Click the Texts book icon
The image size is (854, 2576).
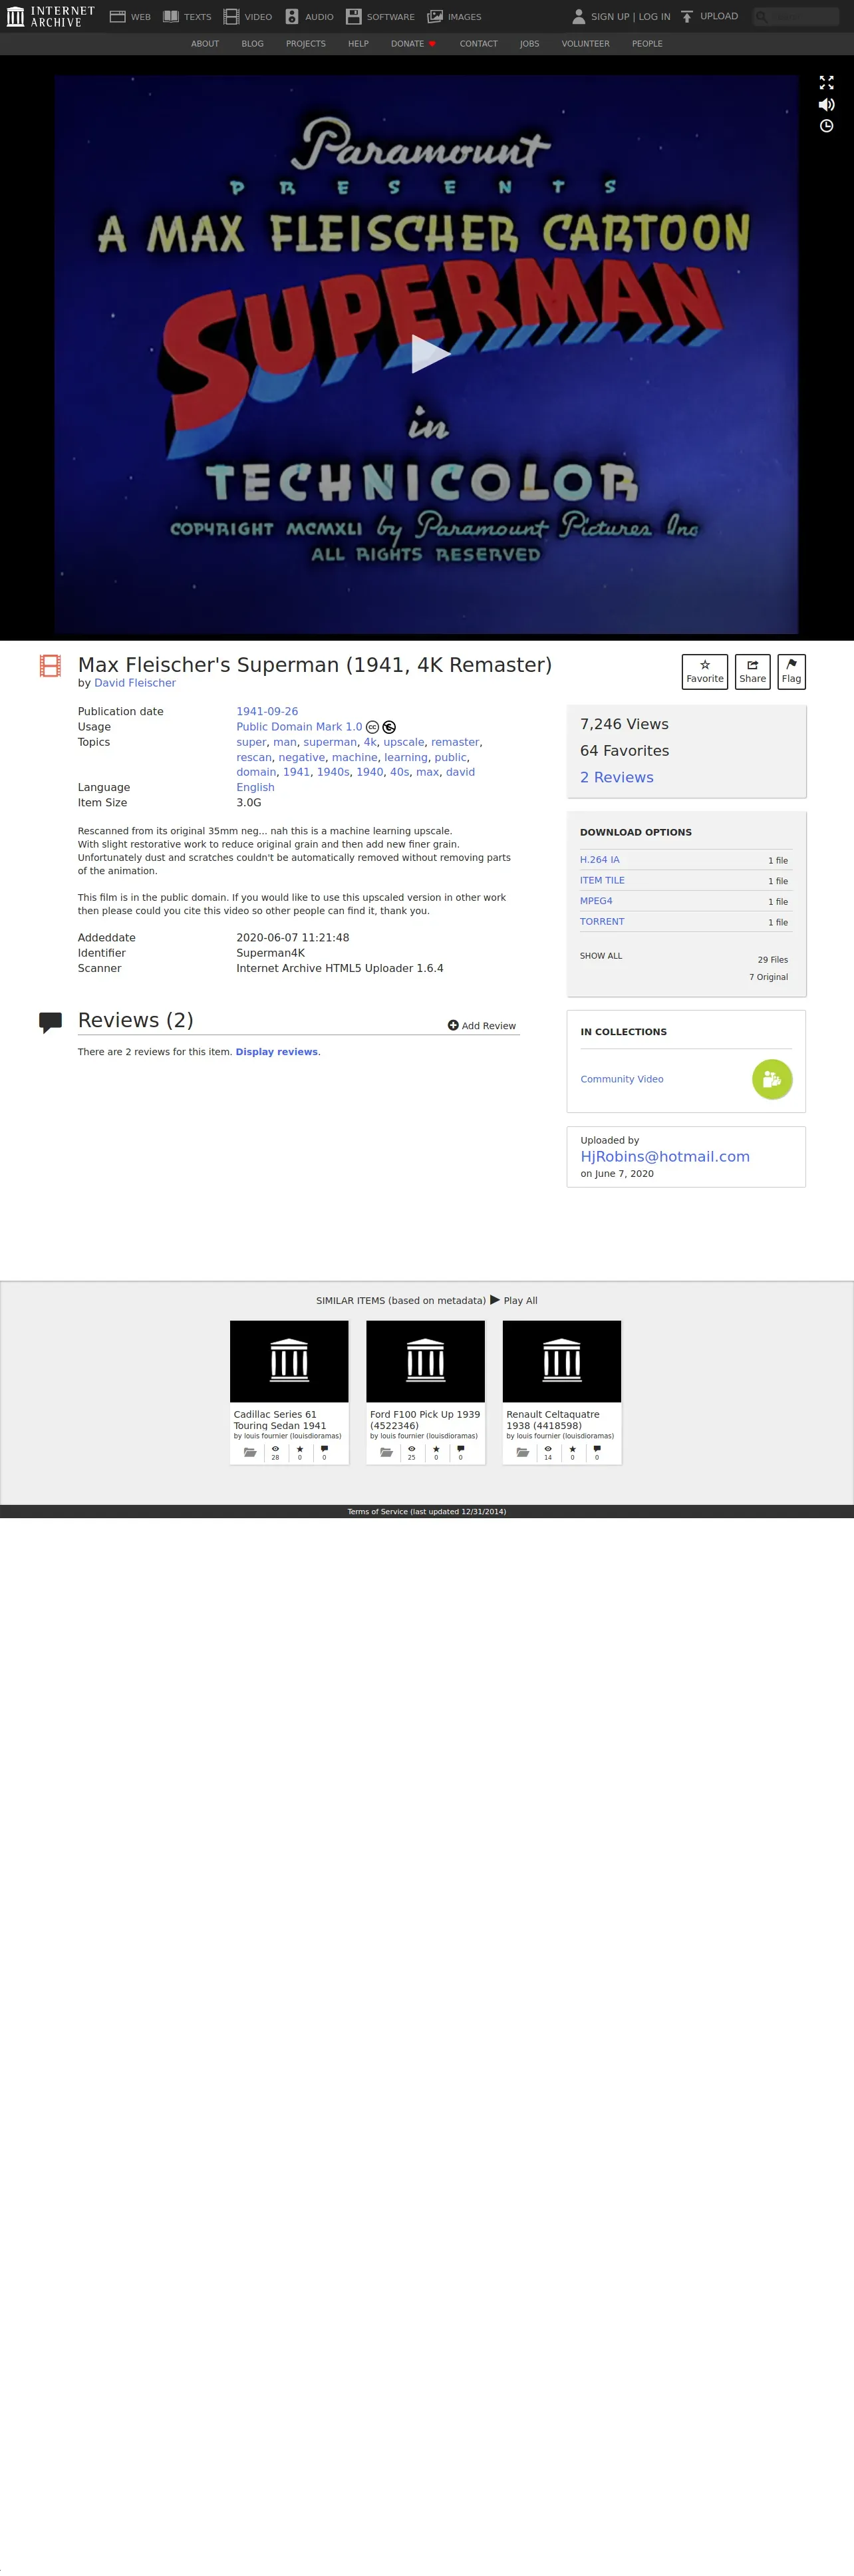coord(171,16)
